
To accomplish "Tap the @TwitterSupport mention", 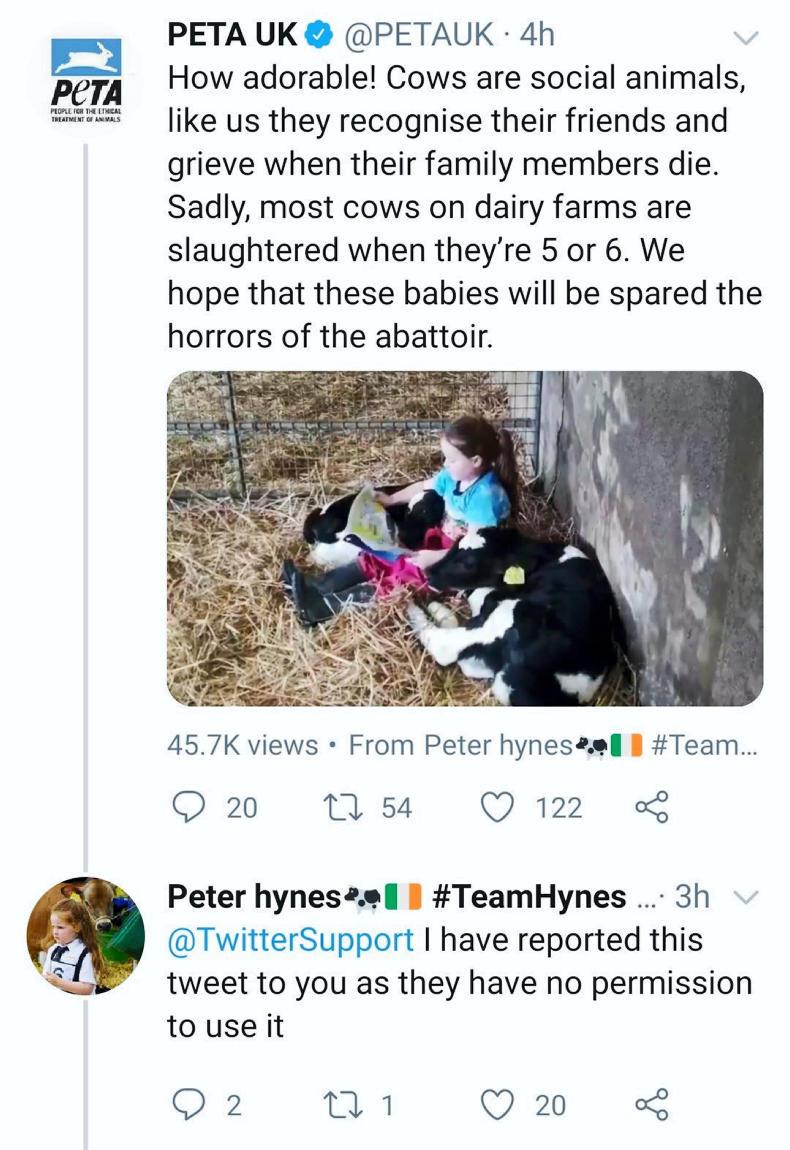I will [x=290, y=940].
